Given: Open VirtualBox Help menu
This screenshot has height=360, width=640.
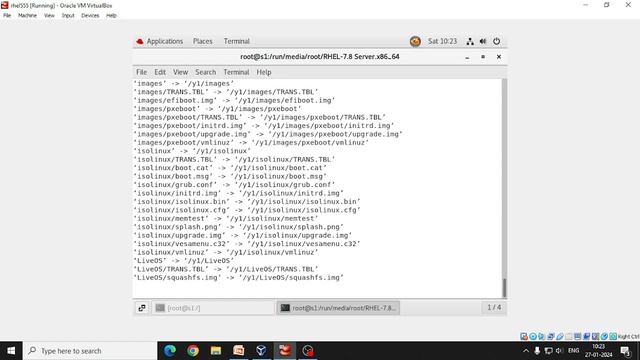Looking at the screenshot, I should (111, 16).
